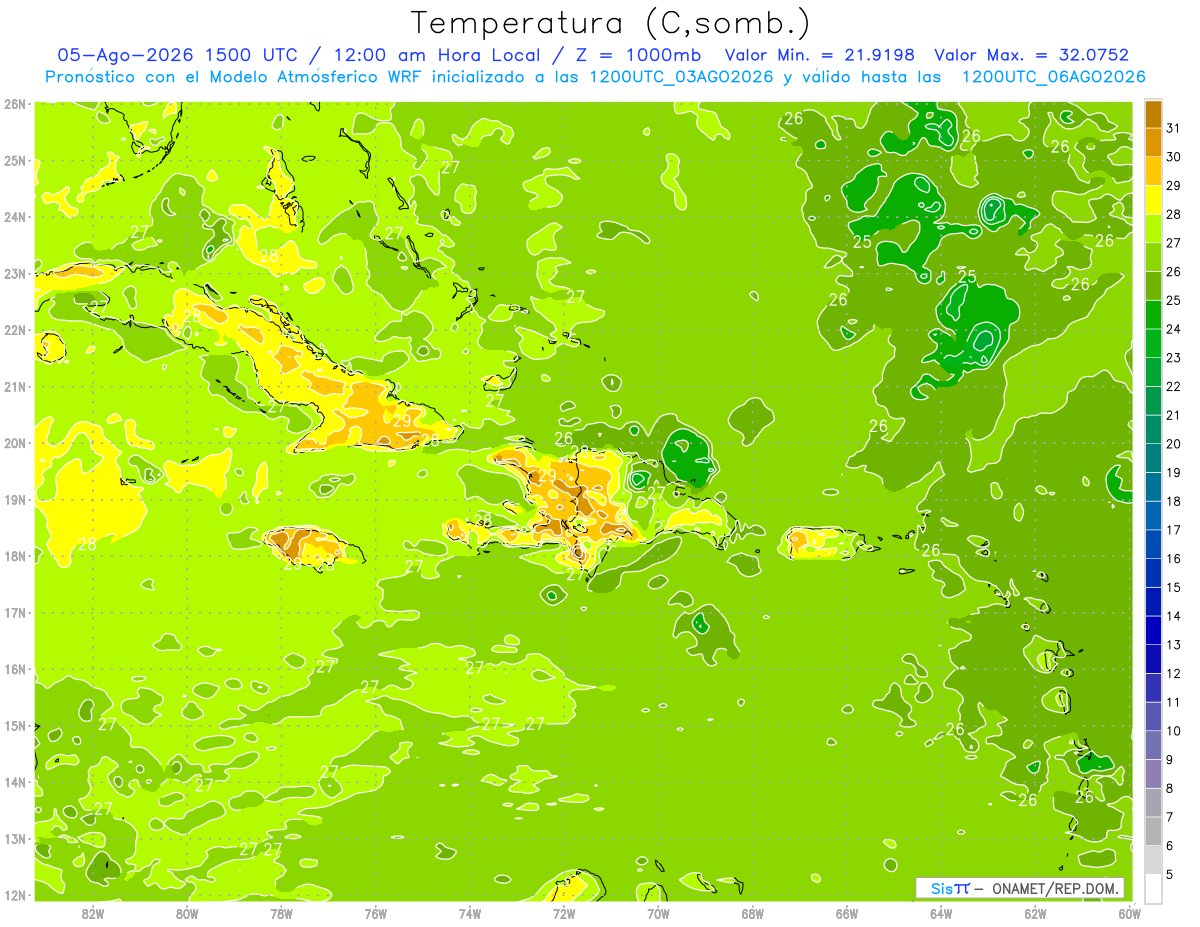Click the legend value 31

pyautogui.click(x=1173, y=128)
